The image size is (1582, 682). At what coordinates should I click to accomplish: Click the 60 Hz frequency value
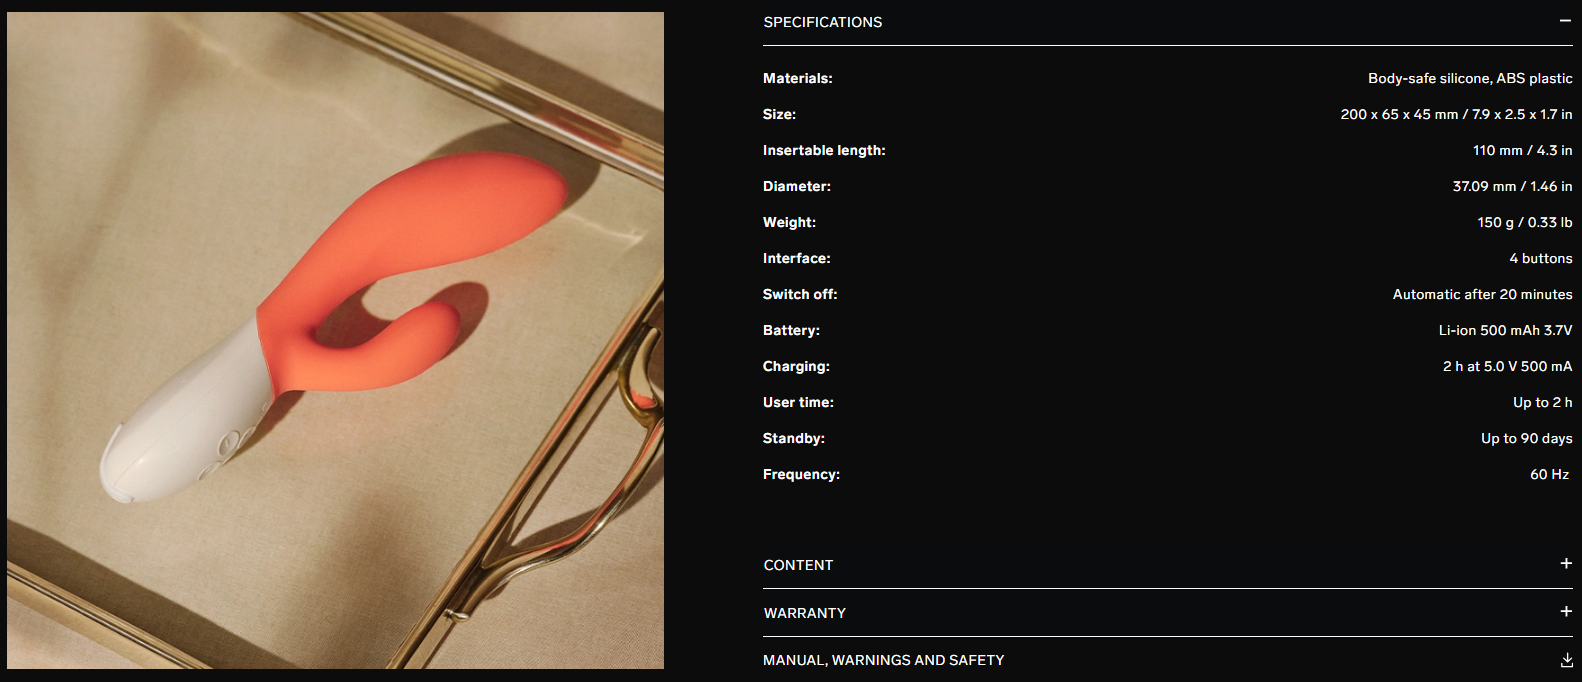coord(1549,474)
